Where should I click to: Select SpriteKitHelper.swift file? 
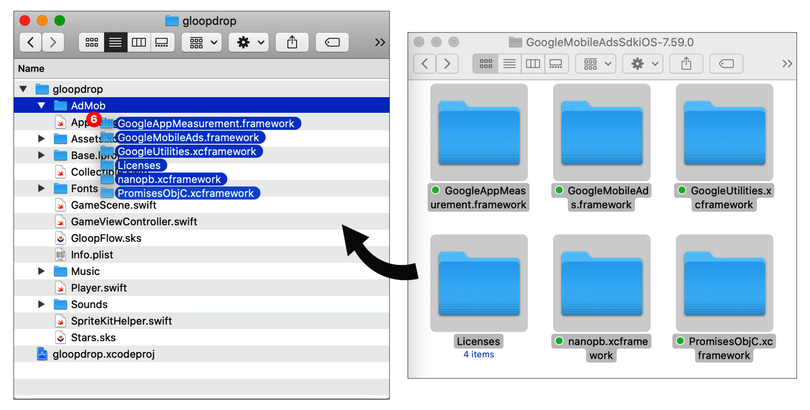tap(201, 321)
